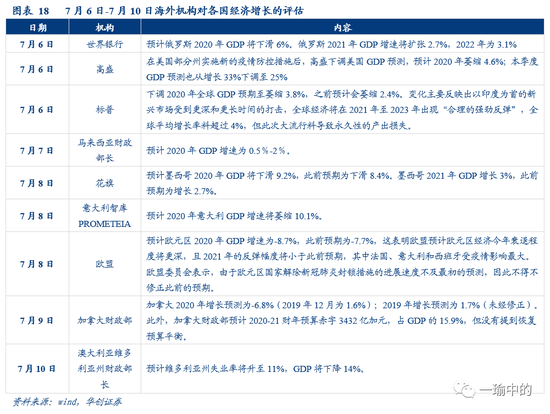Click the '机构' column header
550x414 pixels.
pos(105,27)
